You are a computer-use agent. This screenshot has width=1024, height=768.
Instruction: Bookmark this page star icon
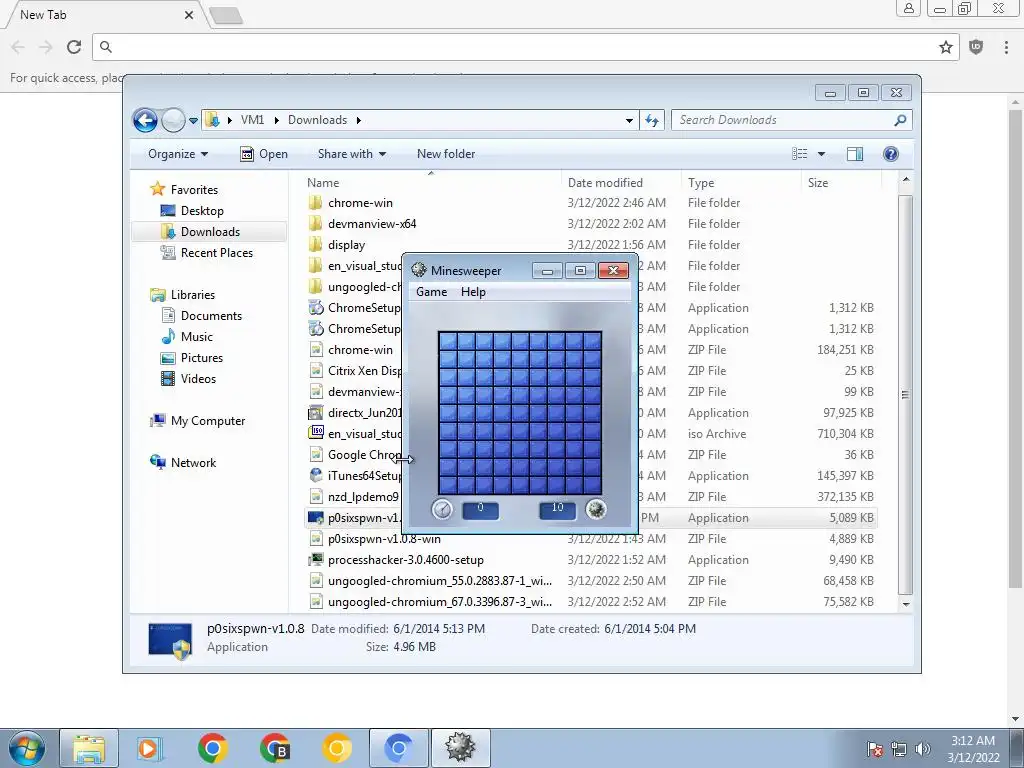(x=946, y=47)
